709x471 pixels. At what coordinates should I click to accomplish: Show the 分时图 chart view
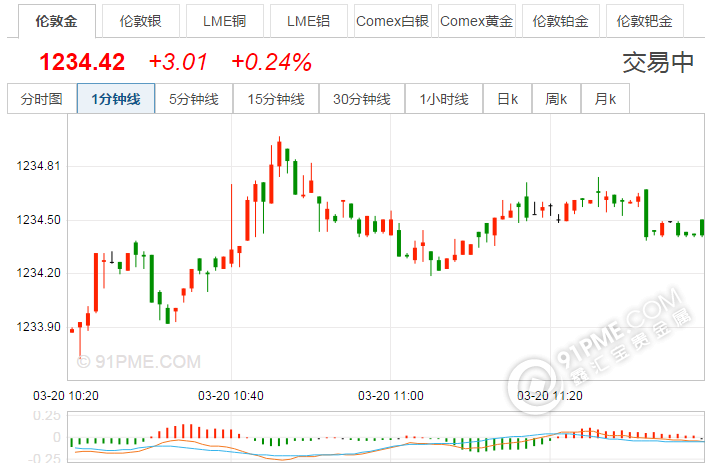click(x=42, y=99)
